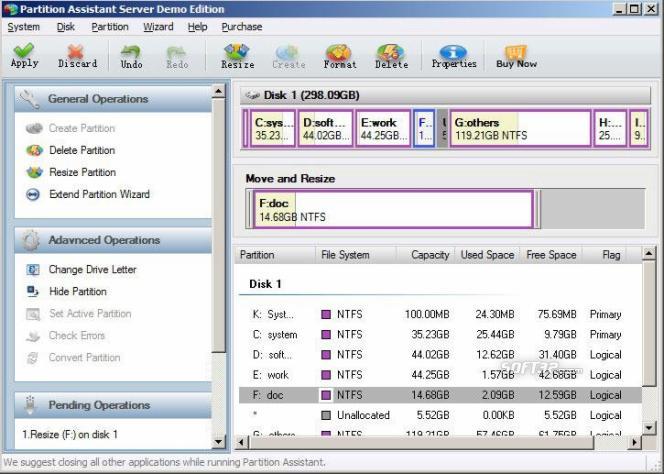The height and width of the screenshot is (474, 664).
Task: Click the Format toolbar icon
Action: point(339,53)
